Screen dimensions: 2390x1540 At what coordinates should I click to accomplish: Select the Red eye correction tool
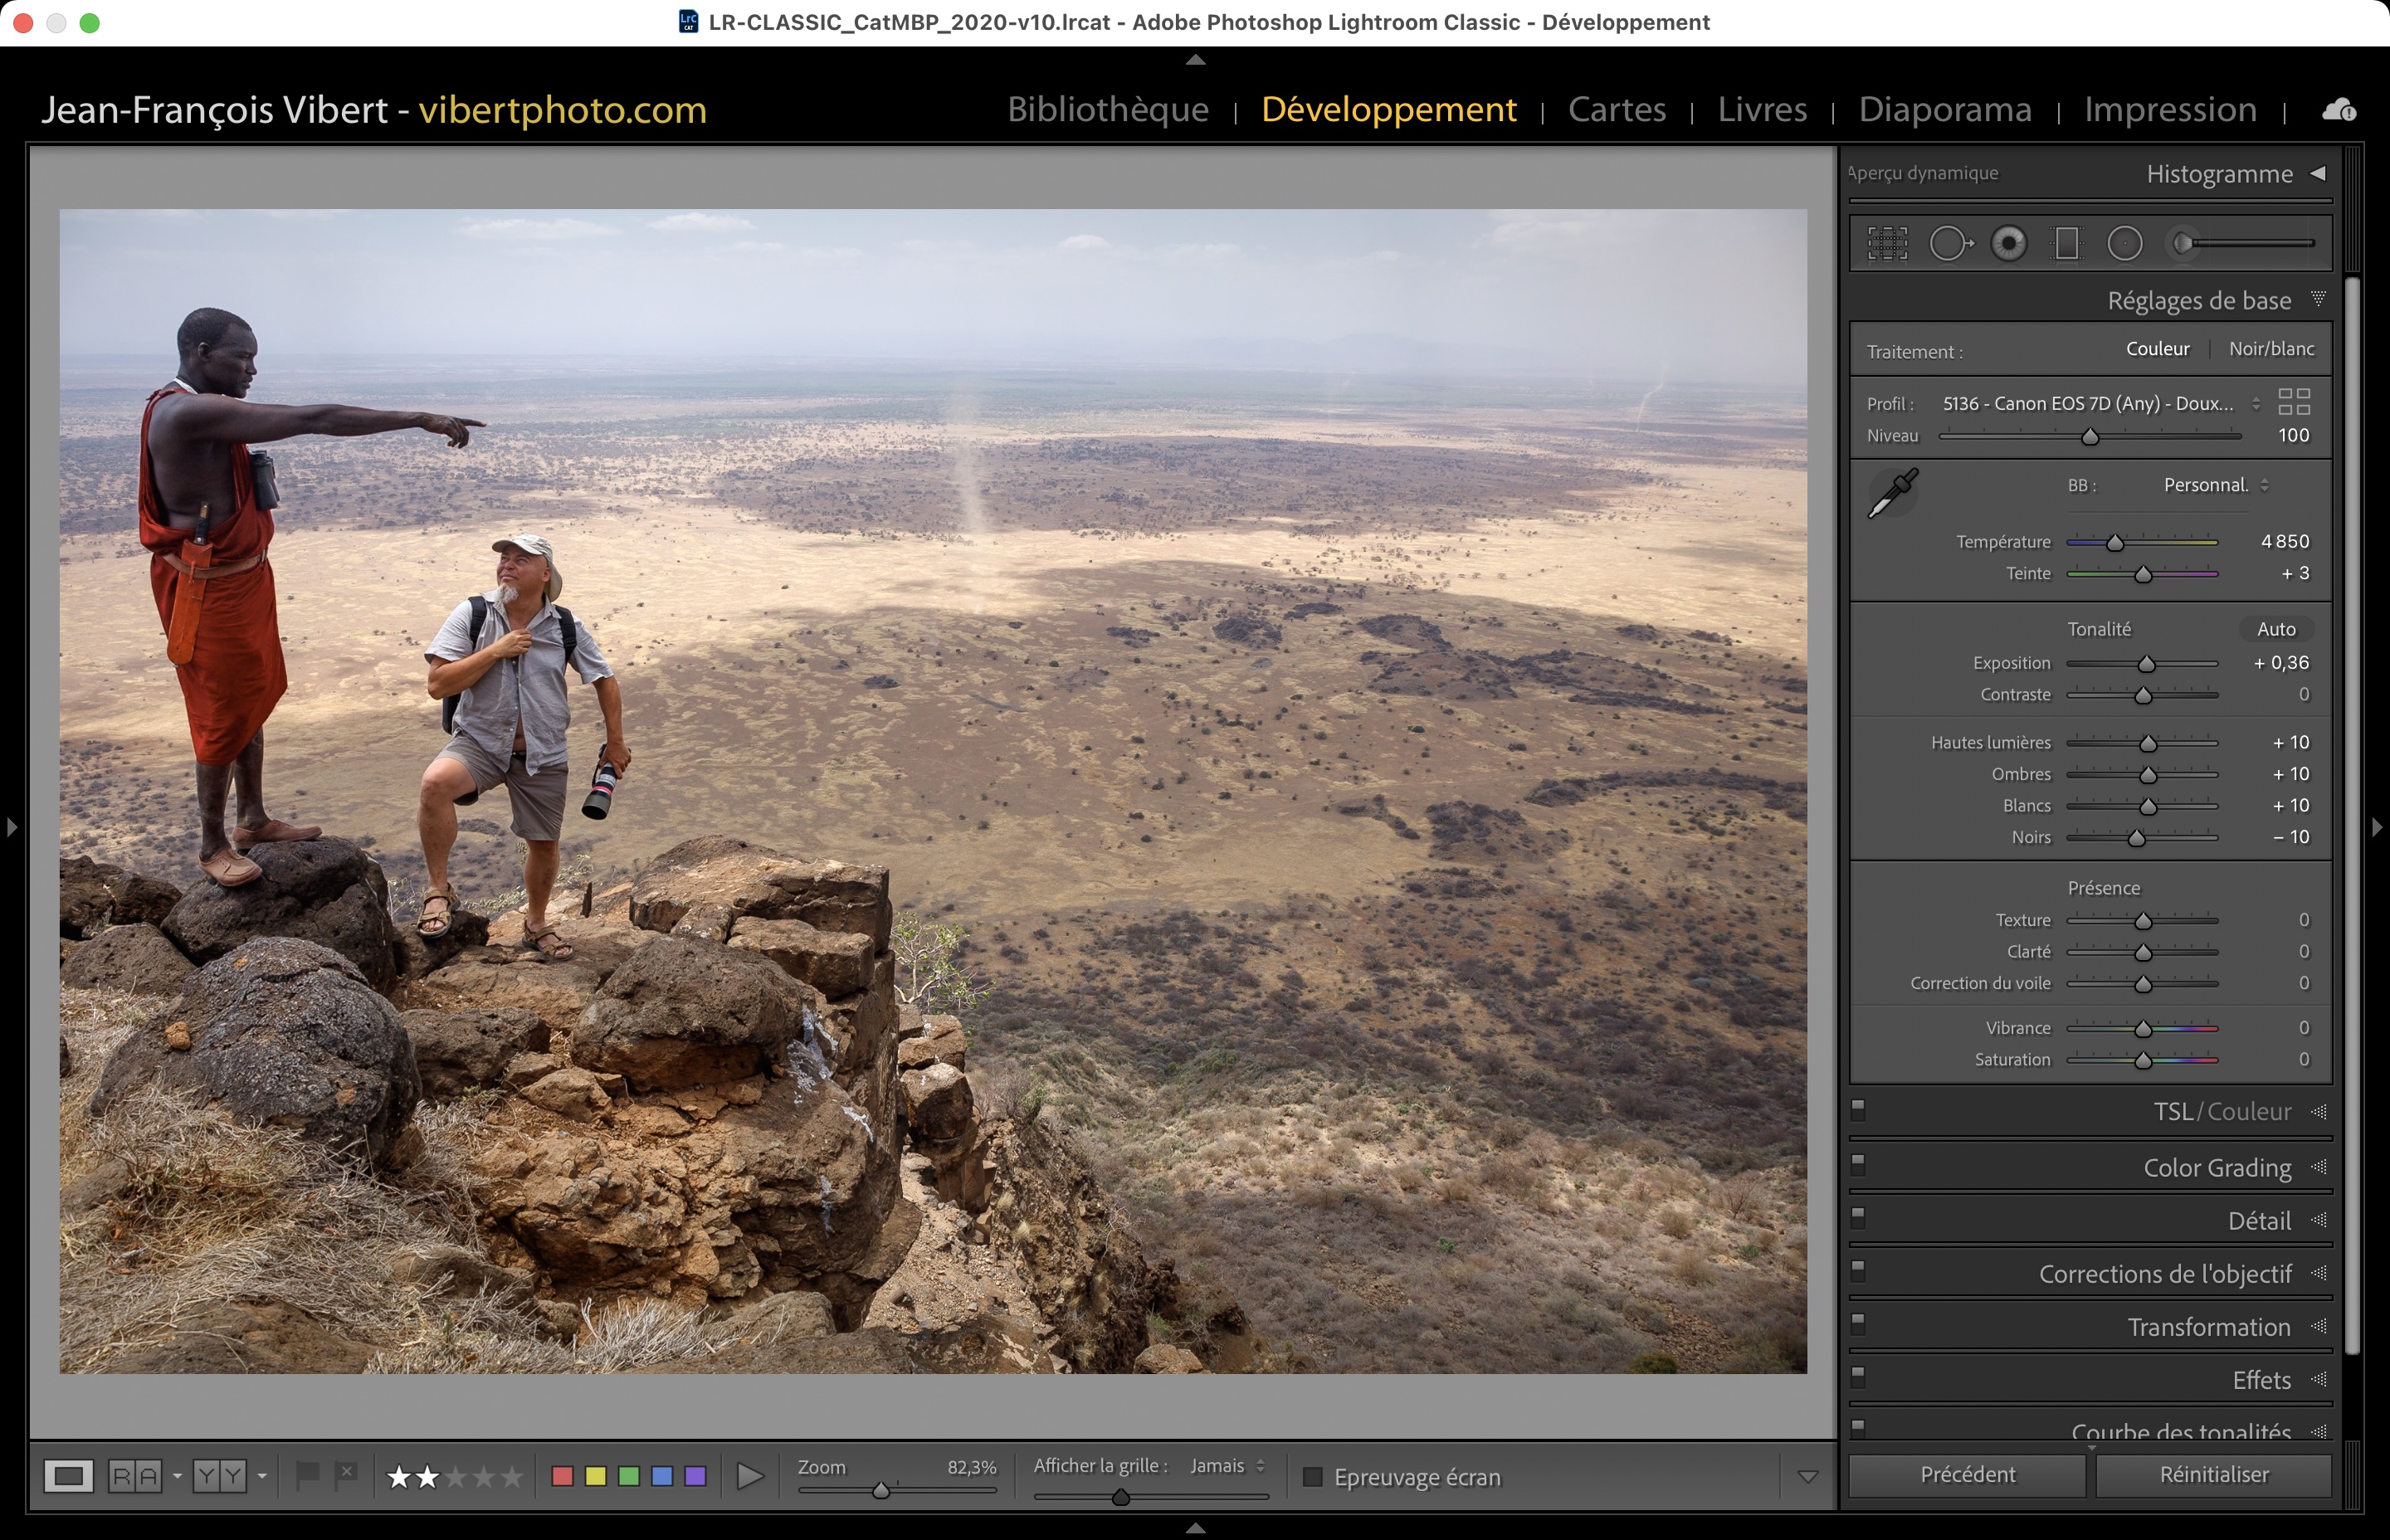[x=2008, y=243]
